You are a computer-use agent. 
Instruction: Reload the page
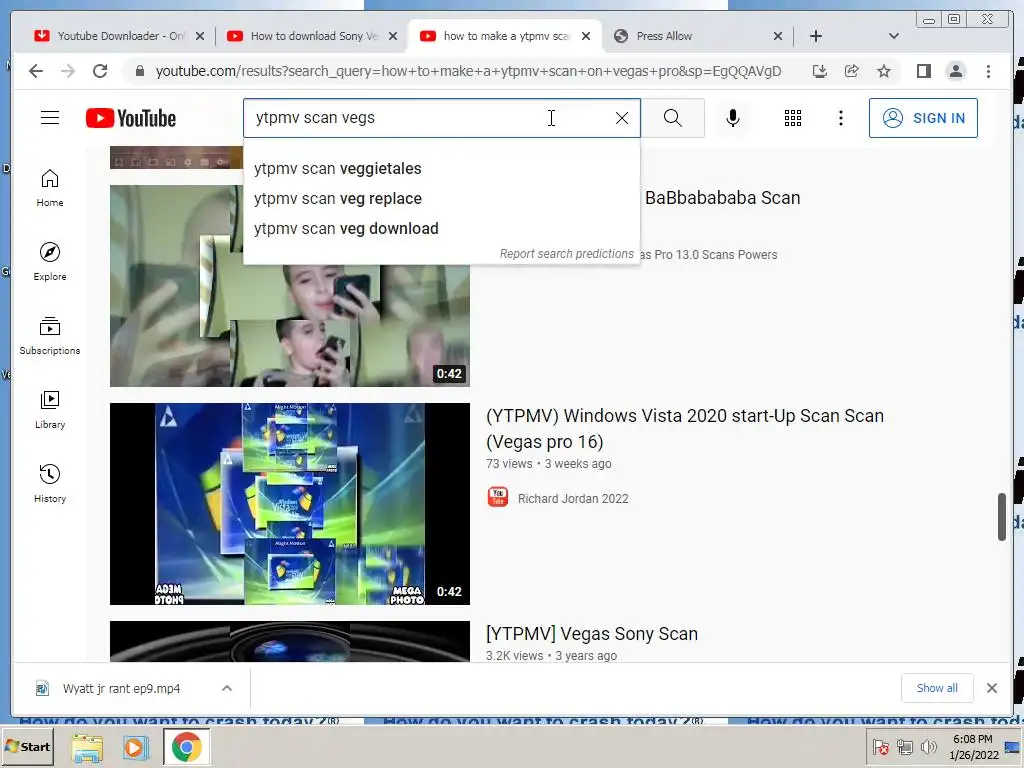[100, 71]
